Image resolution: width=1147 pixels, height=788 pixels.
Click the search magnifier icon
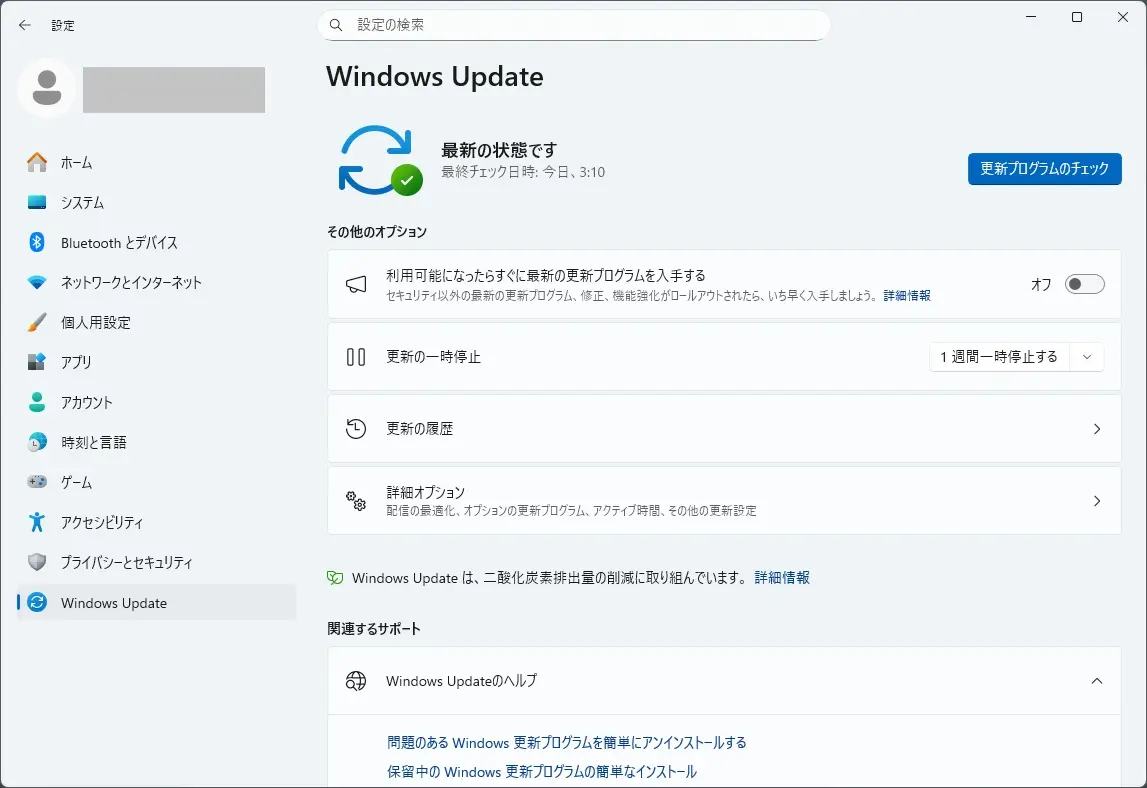[x=336, y=25]
